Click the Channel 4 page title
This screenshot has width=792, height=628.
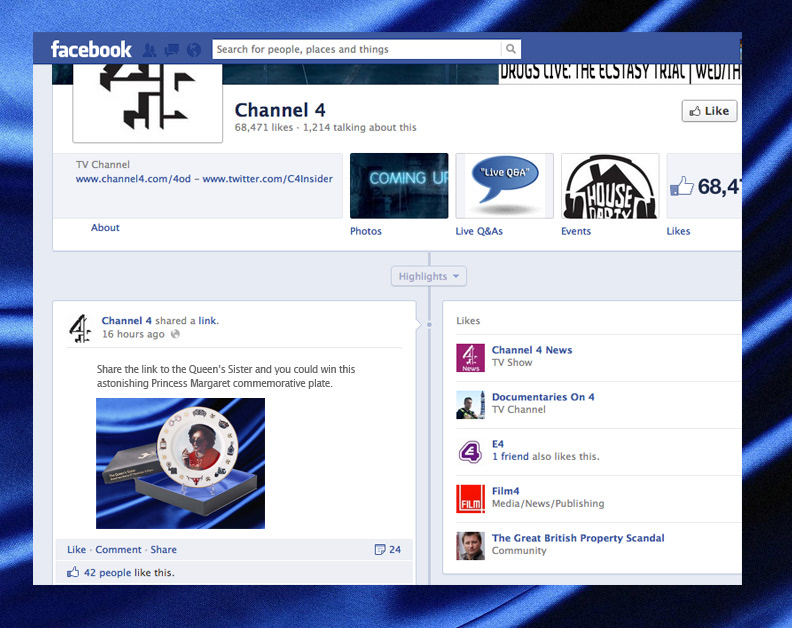280,110
